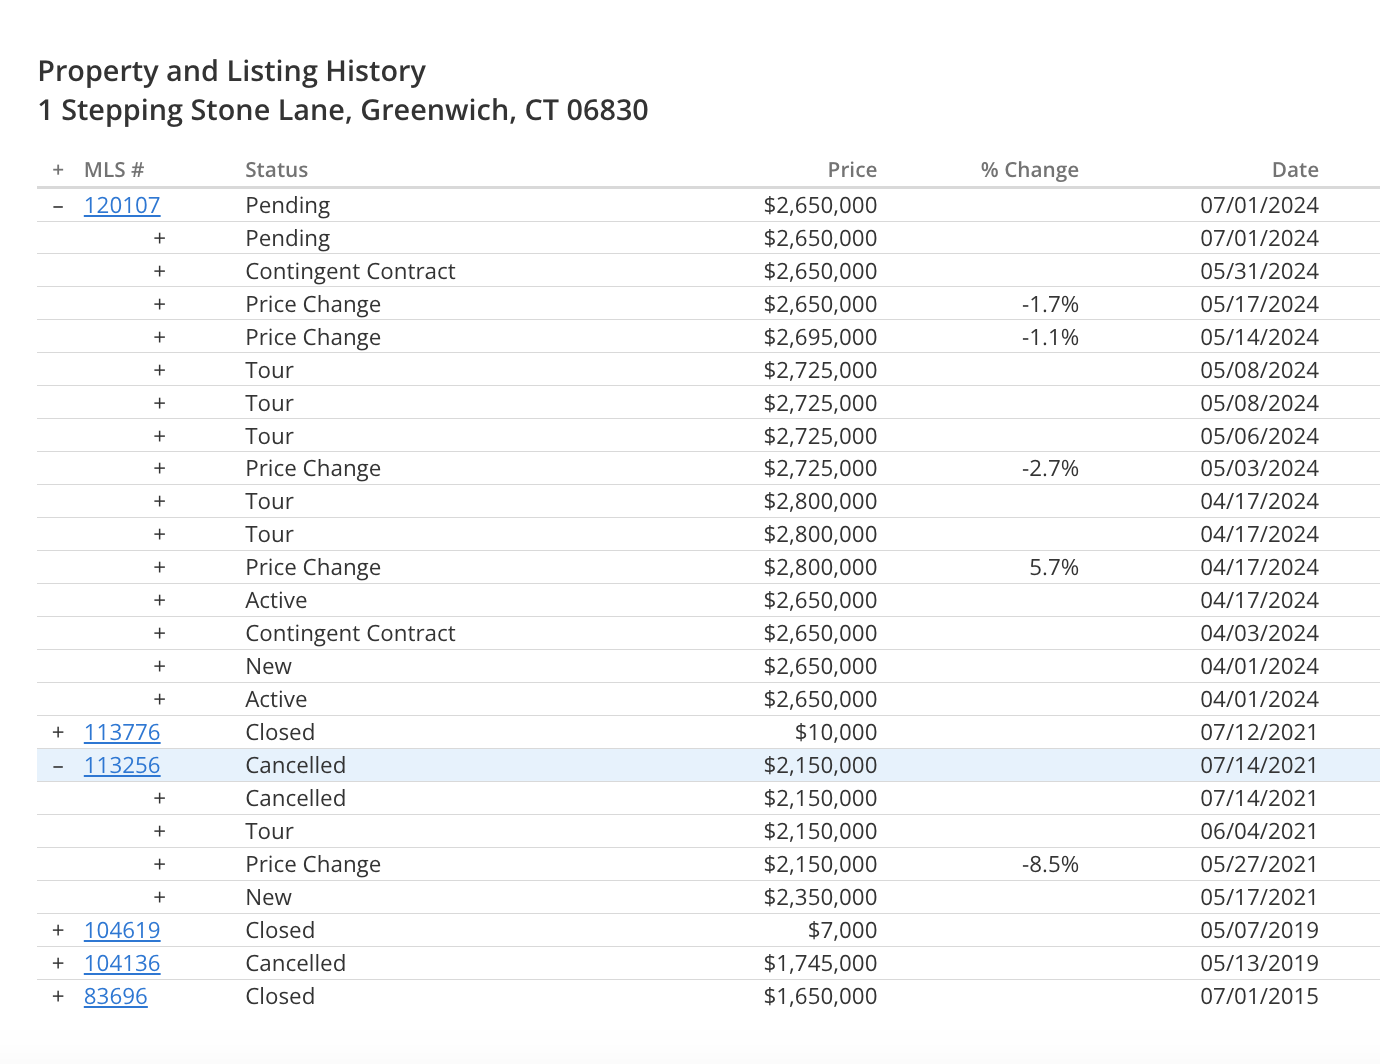The image size is (1380, 1064).
Task: Select the -1.1% change value
Action: pos(1050,337)
